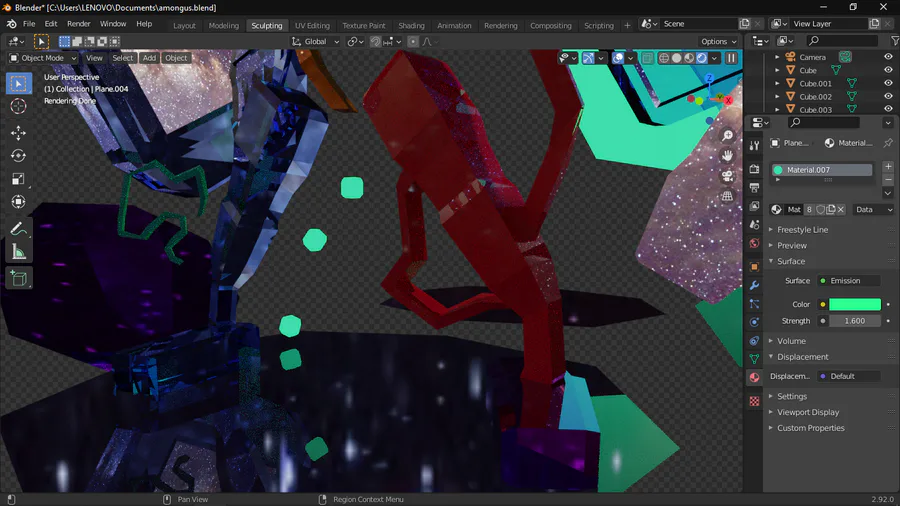Open the Object Constraints properties tab
Screen dimensions: 900x506
click(754, 340)
